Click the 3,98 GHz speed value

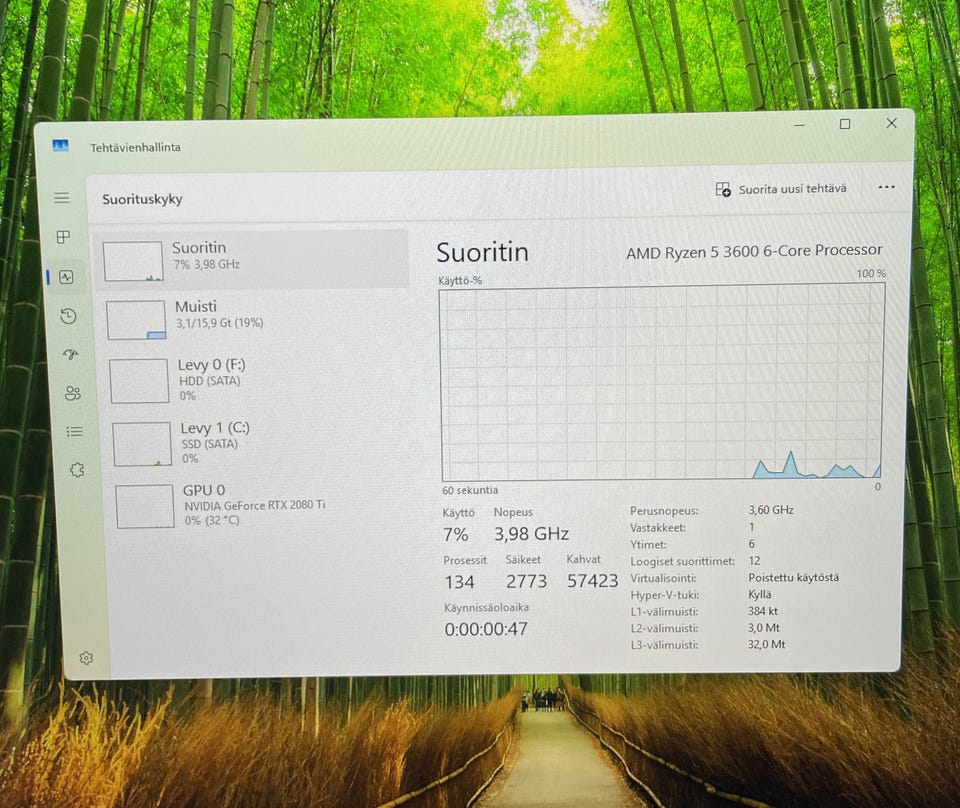coord(531,534)
